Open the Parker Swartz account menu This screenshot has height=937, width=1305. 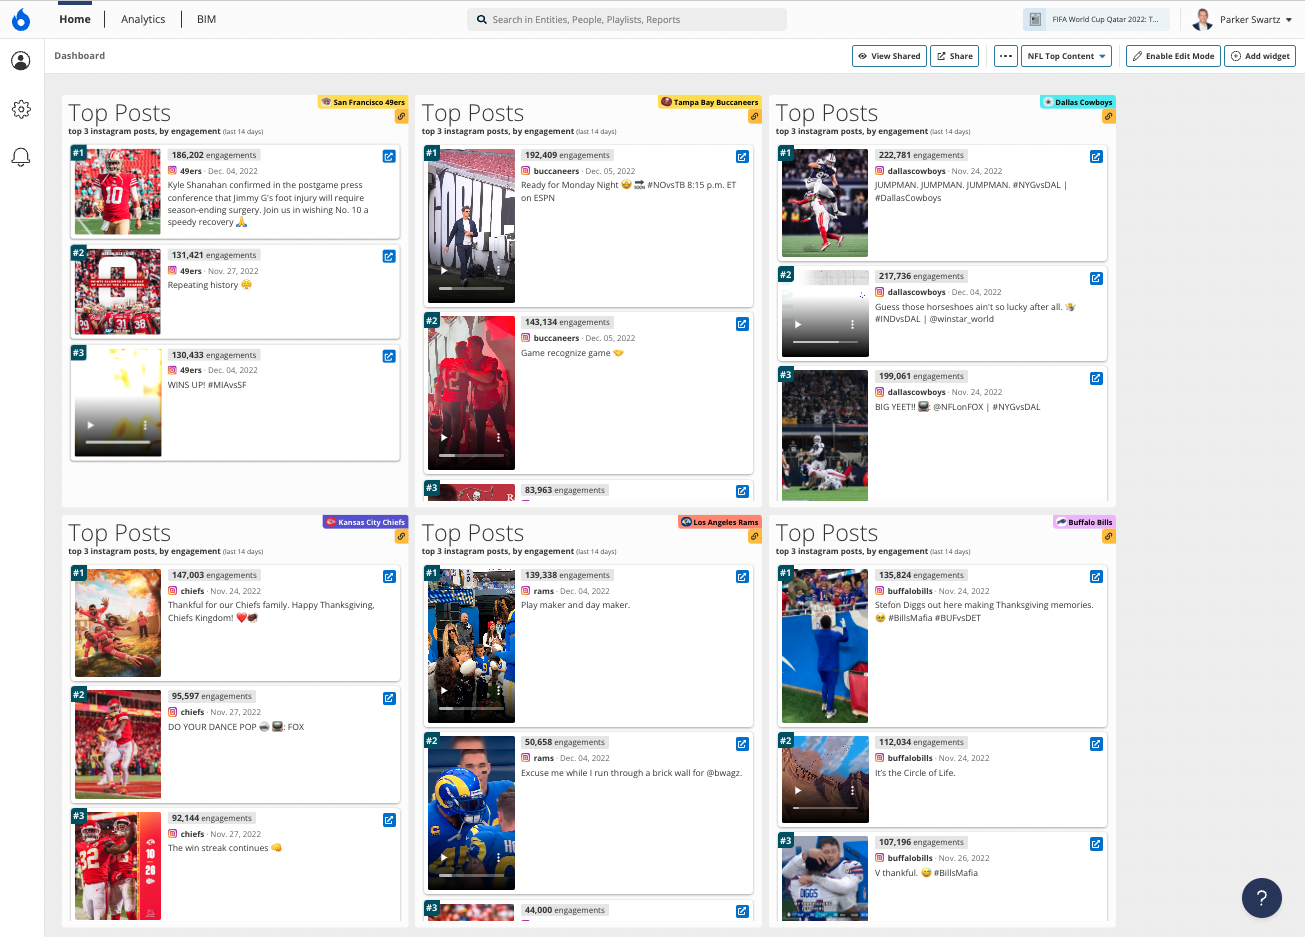(x=1242, y=19)
